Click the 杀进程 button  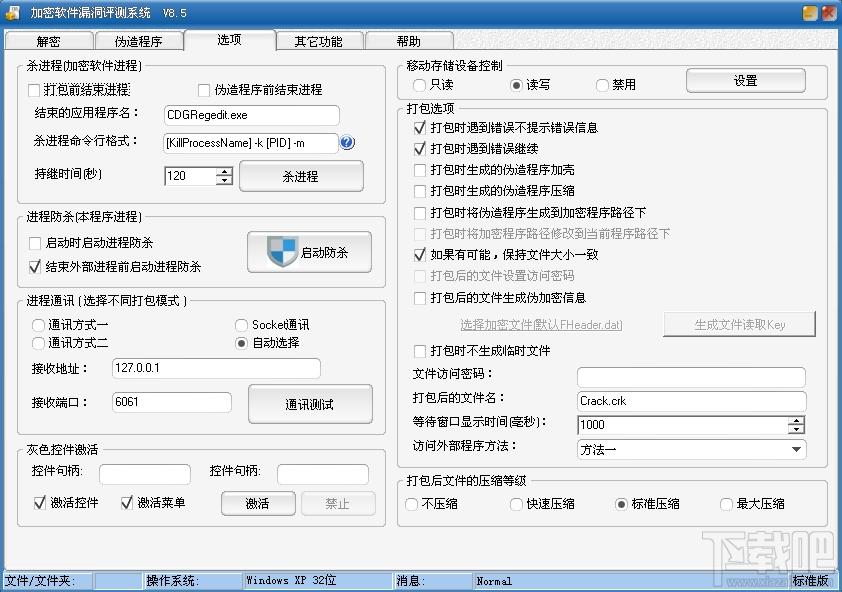point(301,176)
